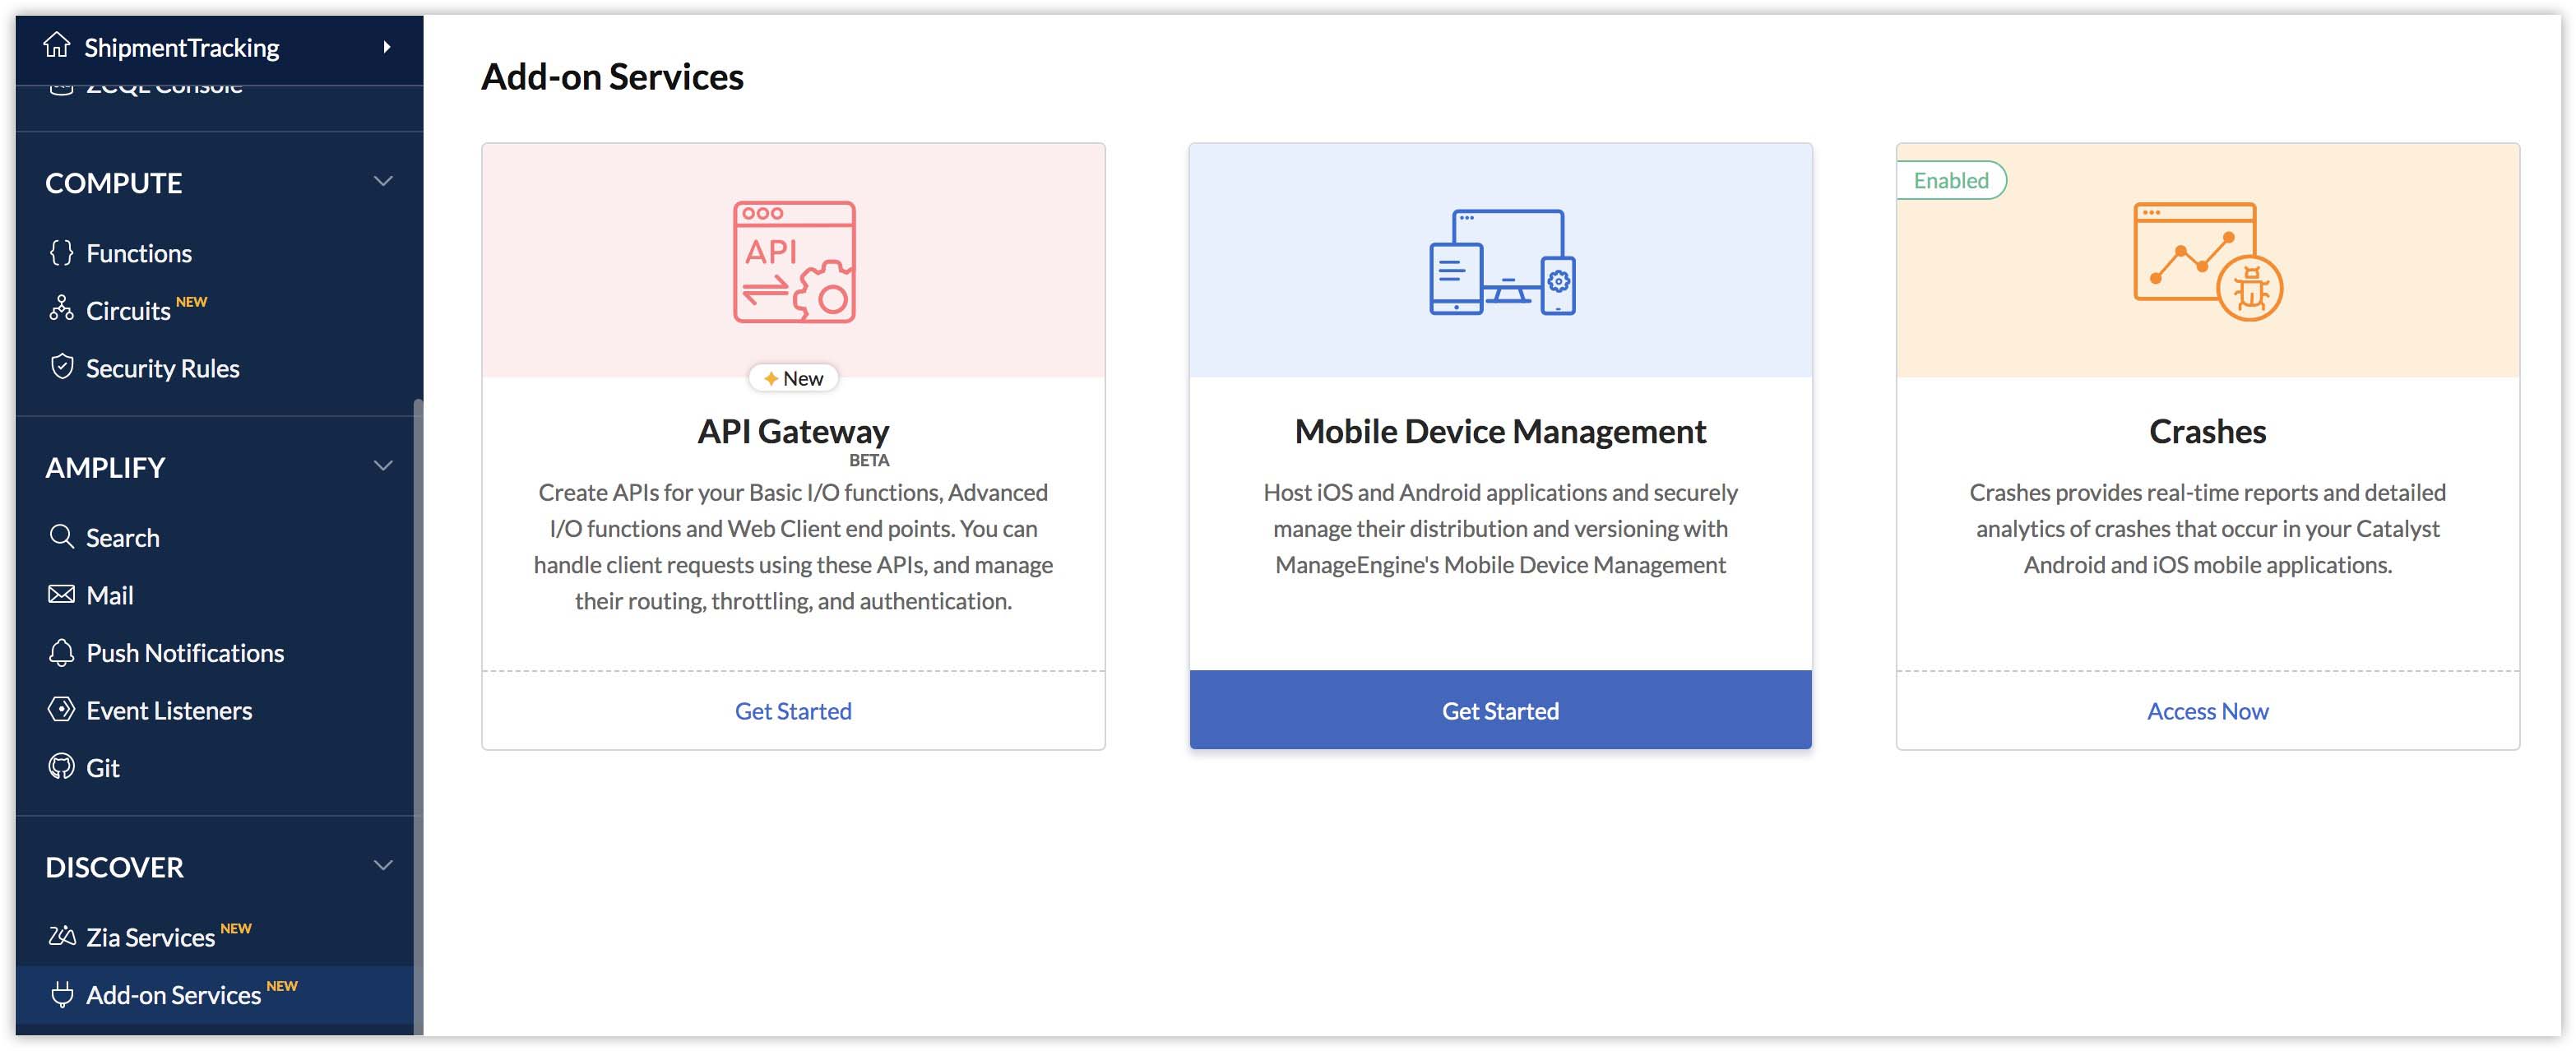Expand the ShipmentTracking project arrow
The height and width of the screenshot is (1051, 2576).
[x=387, y=47]
